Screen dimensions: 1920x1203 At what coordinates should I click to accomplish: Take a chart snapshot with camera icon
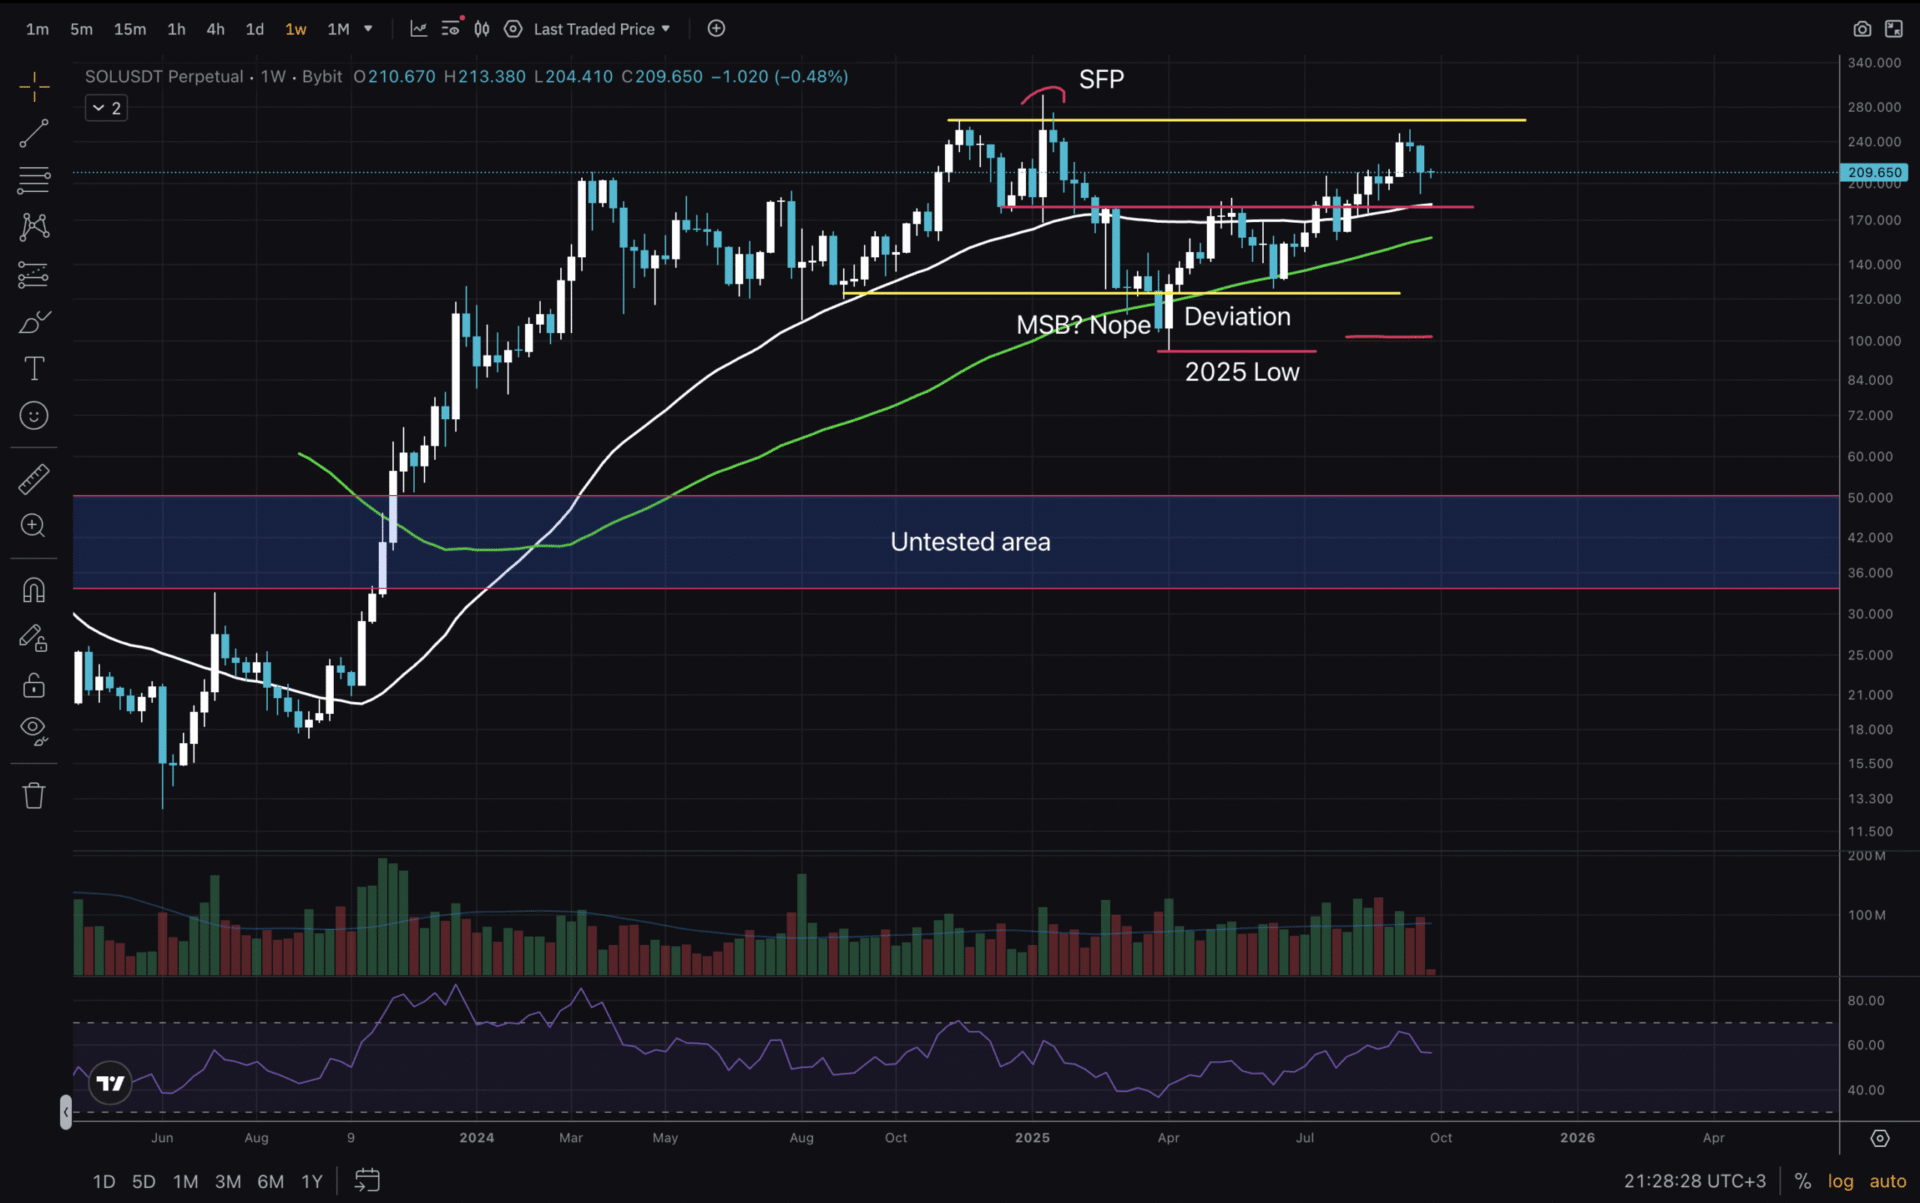point(1861,29)
